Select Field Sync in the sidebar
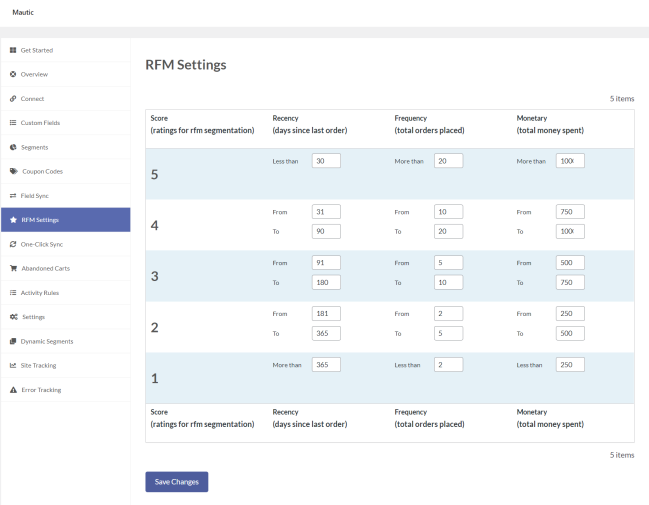 coord(36,195)
